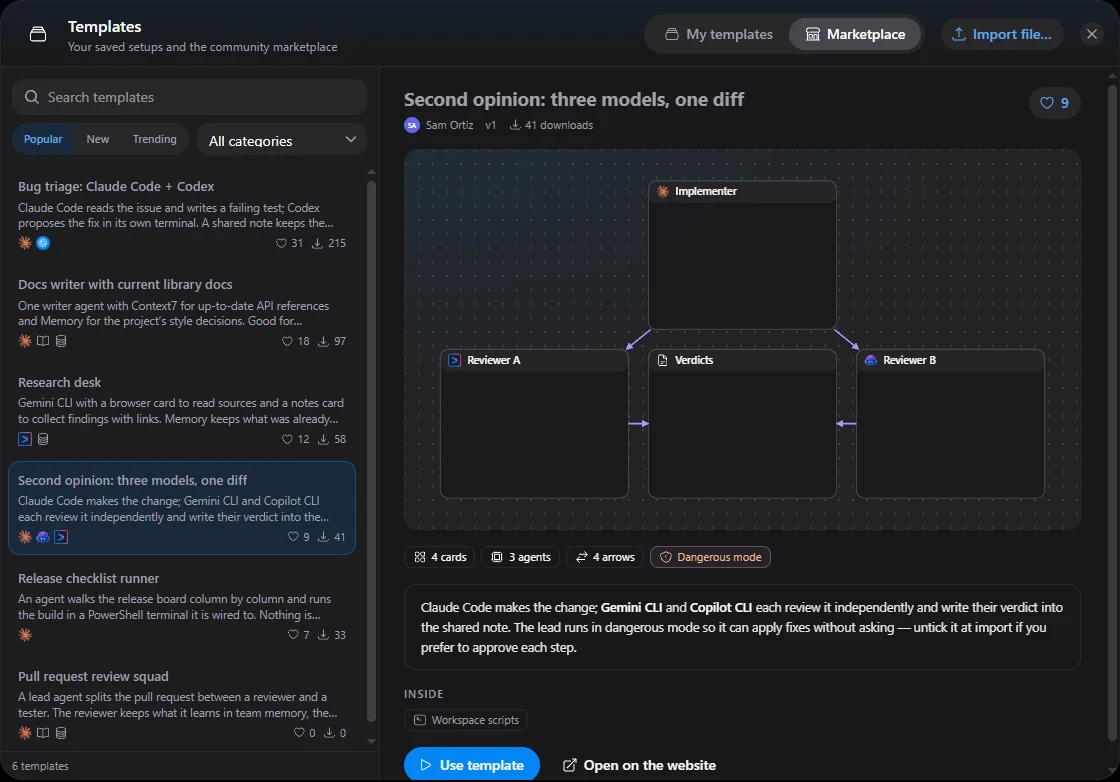The image size is (1120, 782).
Task: Click heart icon with 31 likes
Action: [281, 244]
